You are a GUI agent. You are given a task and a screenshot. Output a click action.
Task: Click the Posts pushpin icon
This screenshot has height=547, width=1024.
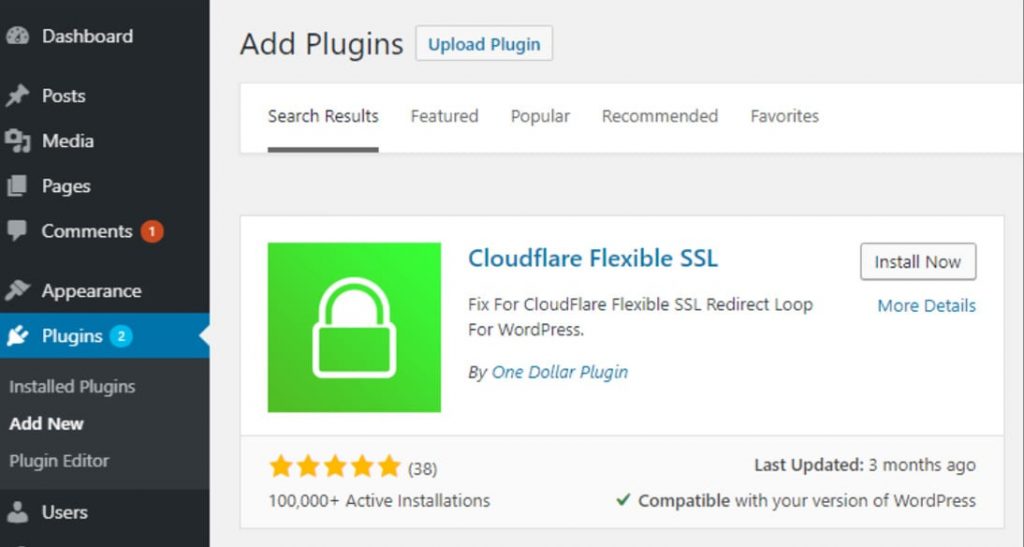point(17,96)
